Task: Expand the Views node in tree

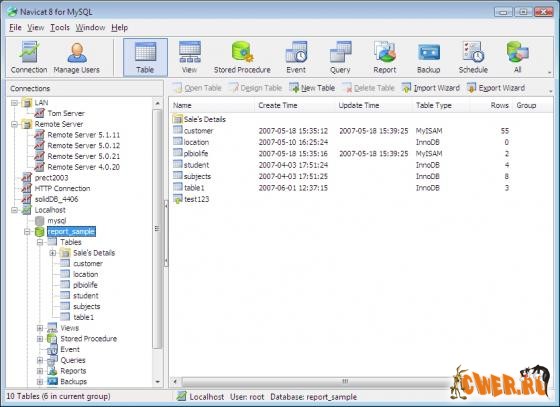Action: coord(40,328)
